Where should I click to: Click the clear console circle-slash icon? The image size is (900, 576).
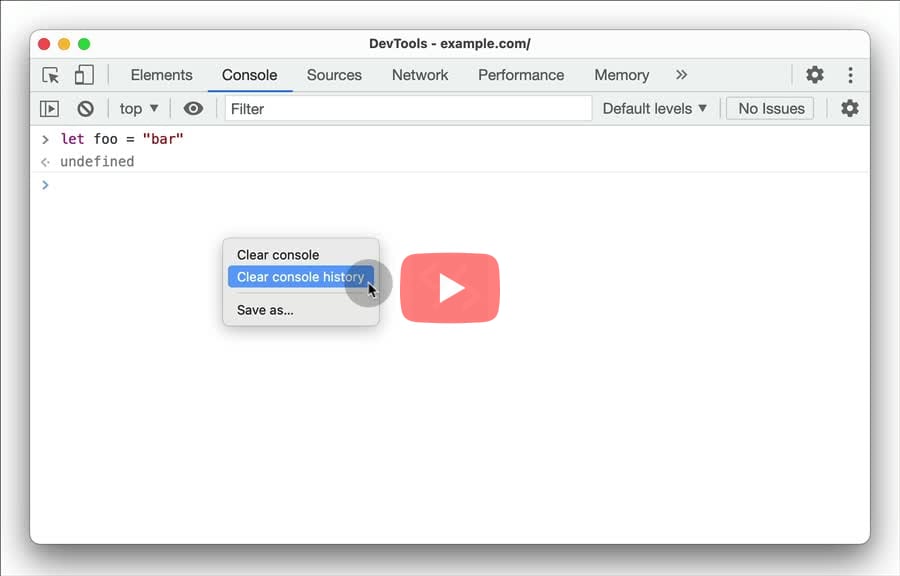click(86, 108)
